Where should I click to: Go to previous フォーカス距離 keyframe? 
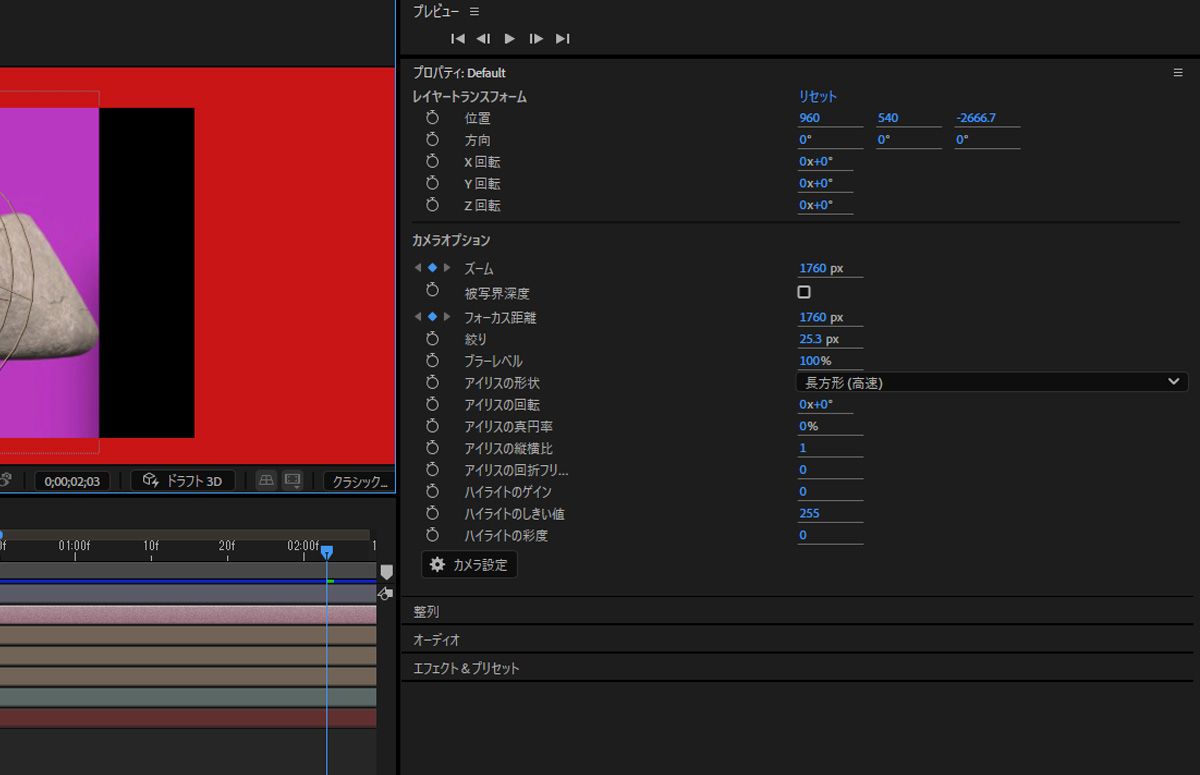pos(418,317)
